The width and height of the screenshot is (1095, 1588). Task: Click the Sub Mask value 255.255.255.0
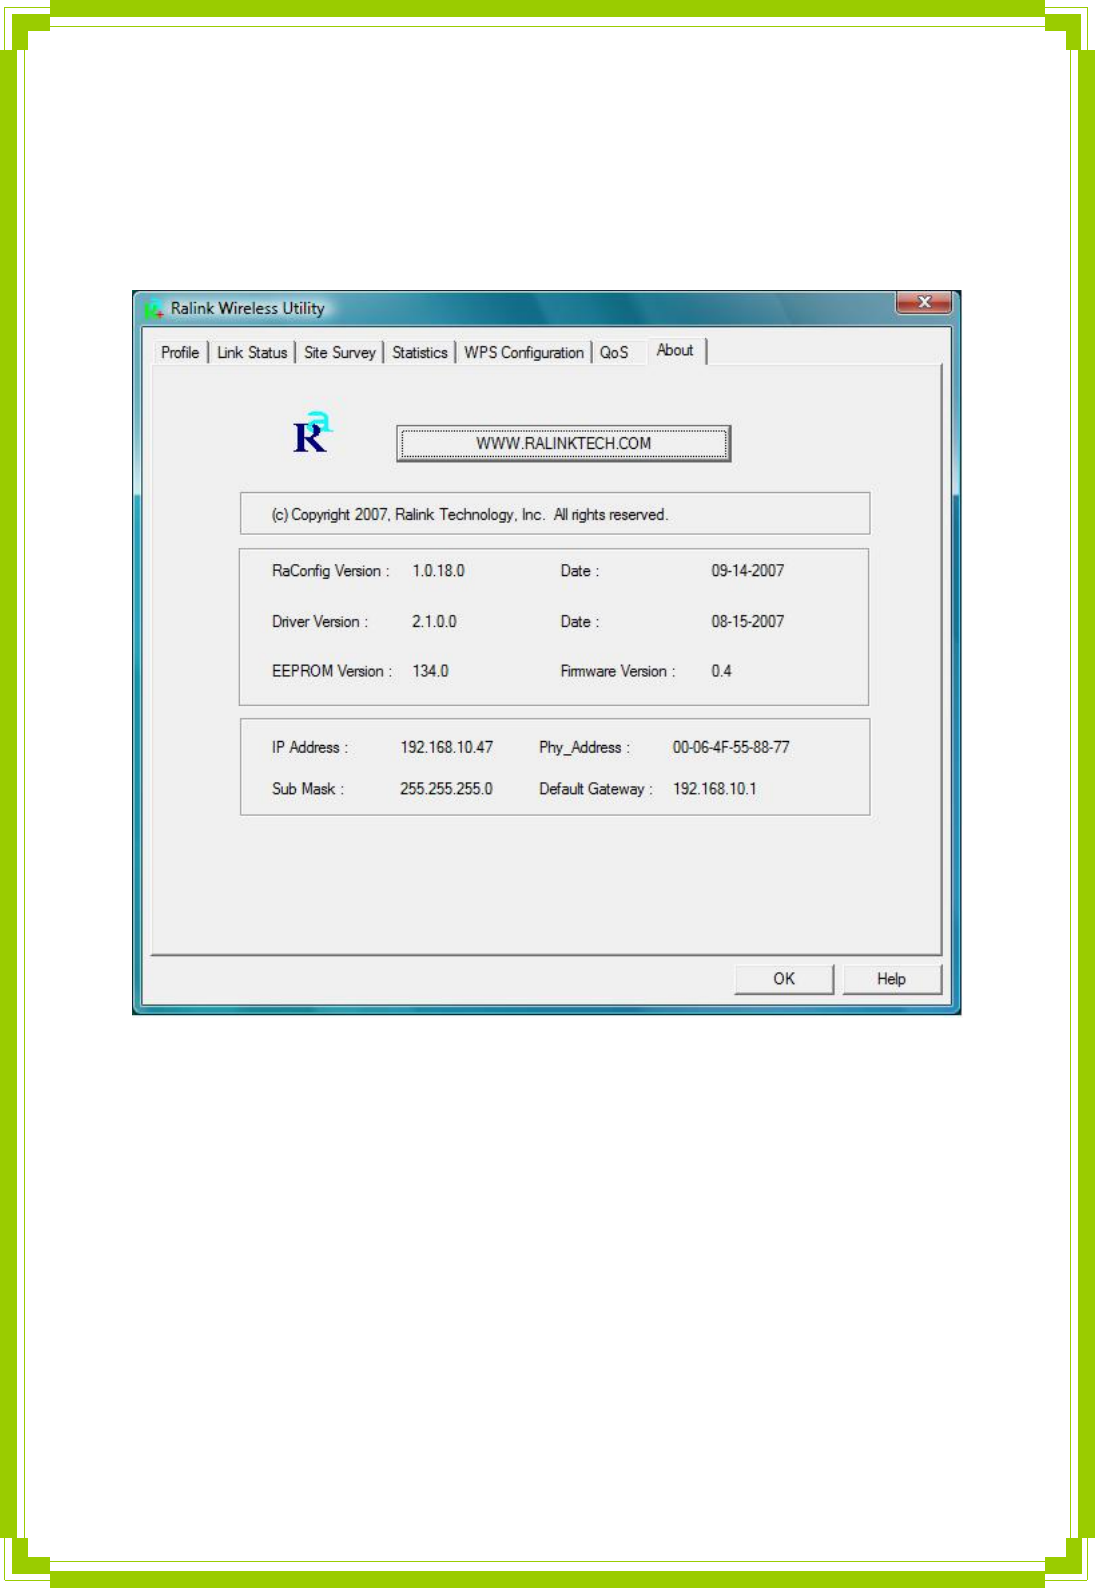click(x=446, y=789)
